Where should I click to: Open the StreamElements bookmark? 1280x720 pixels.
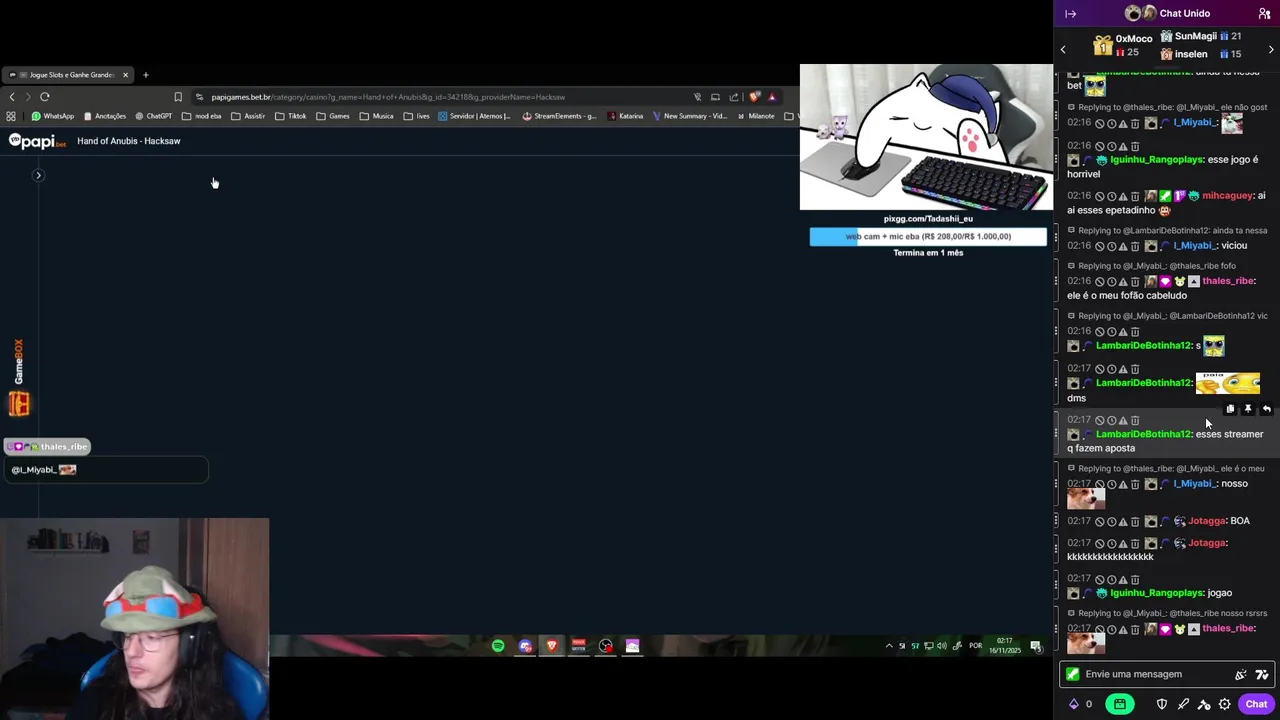[x=560, y=116]
